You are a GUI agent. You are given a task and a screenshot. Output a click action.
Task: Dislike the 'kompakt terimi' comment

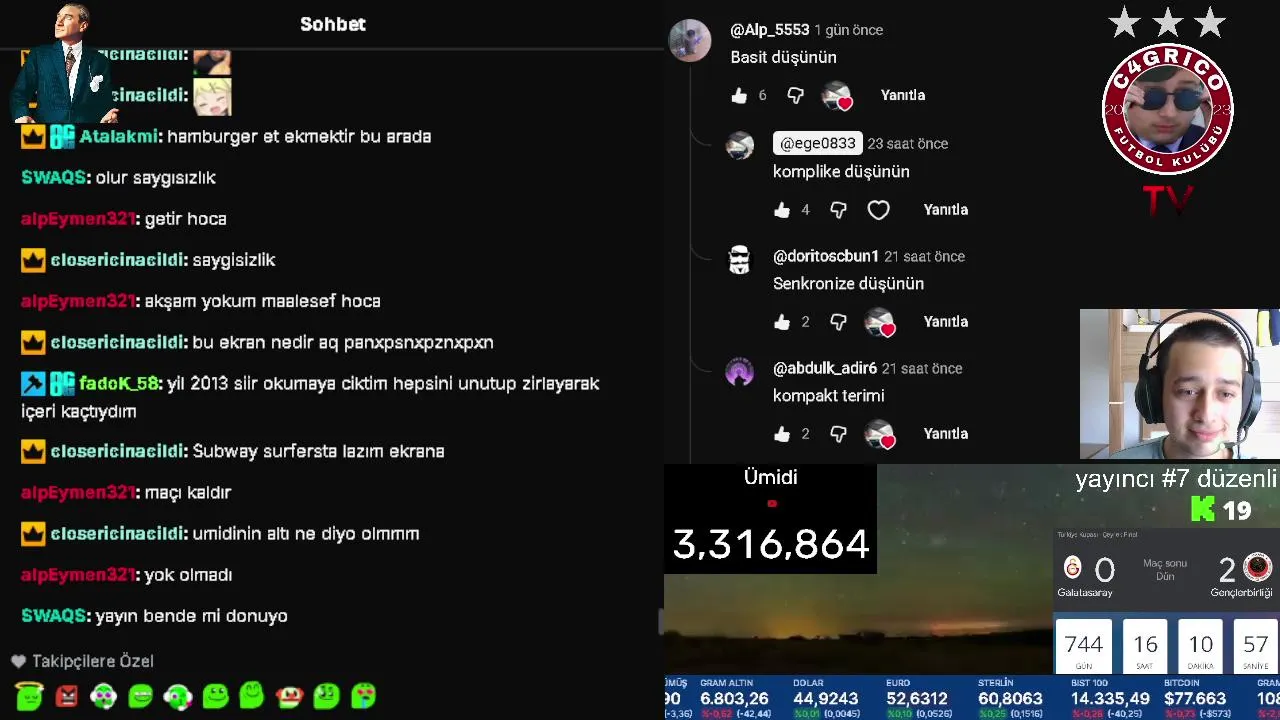pyautogui.click(x=838, y=434)
